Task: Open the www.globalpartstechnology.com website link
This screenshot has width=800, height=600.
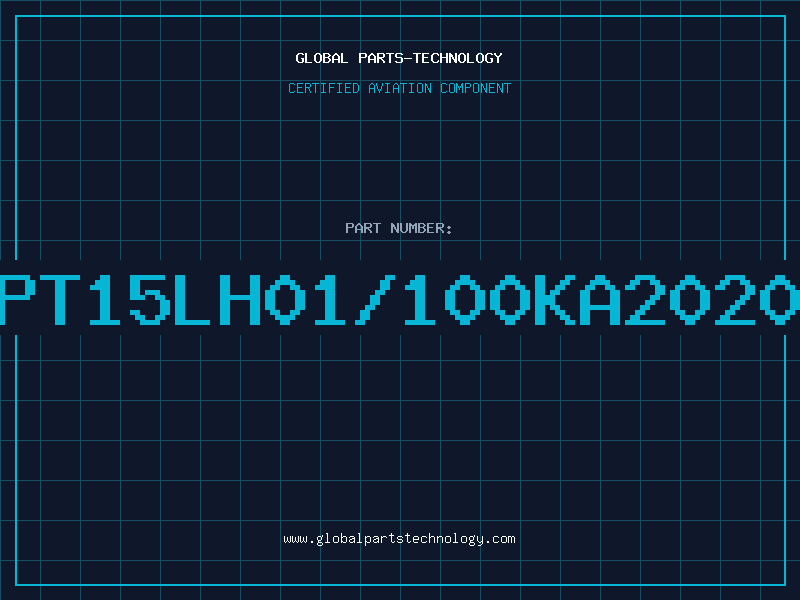Action: [x=399, y=539]
